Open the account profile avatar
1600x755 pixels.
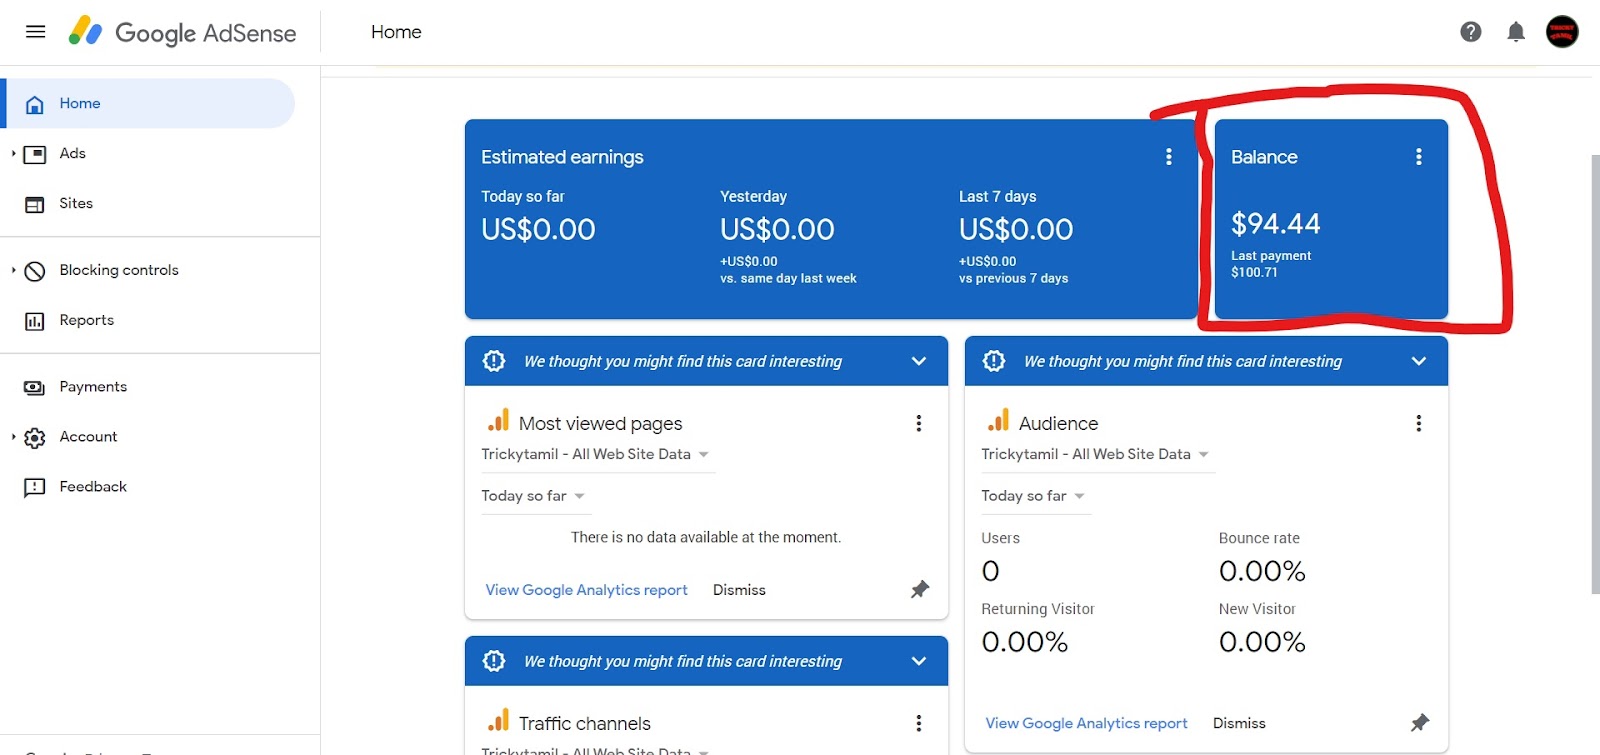click(1562, 32)
